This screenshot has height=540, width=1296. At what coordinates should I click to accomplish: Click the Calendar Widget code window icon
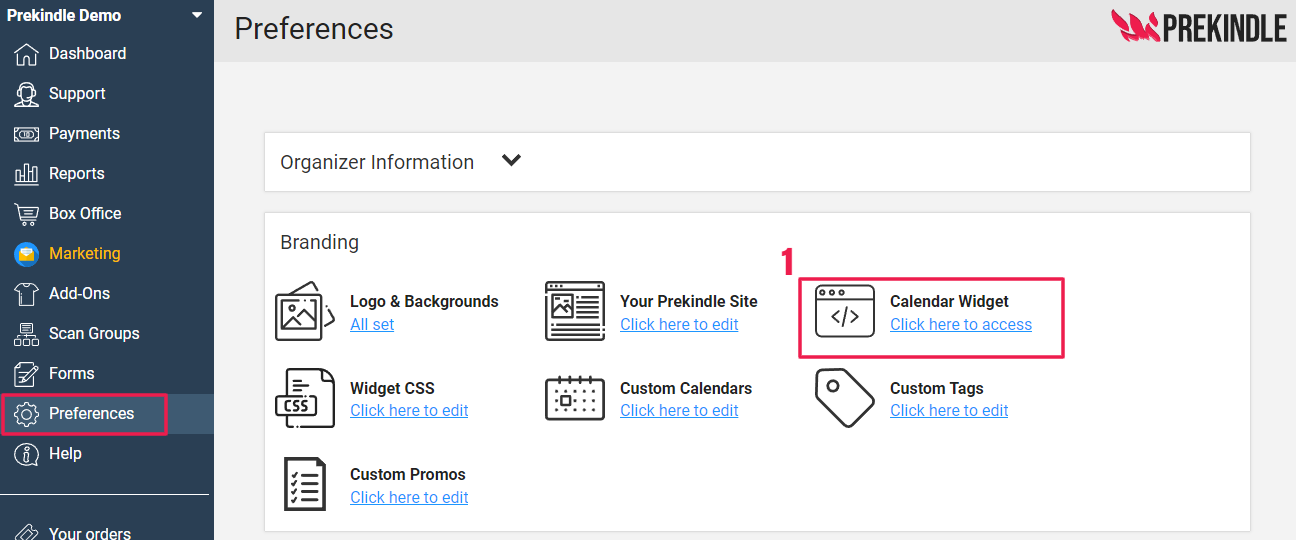click(845, 311)
